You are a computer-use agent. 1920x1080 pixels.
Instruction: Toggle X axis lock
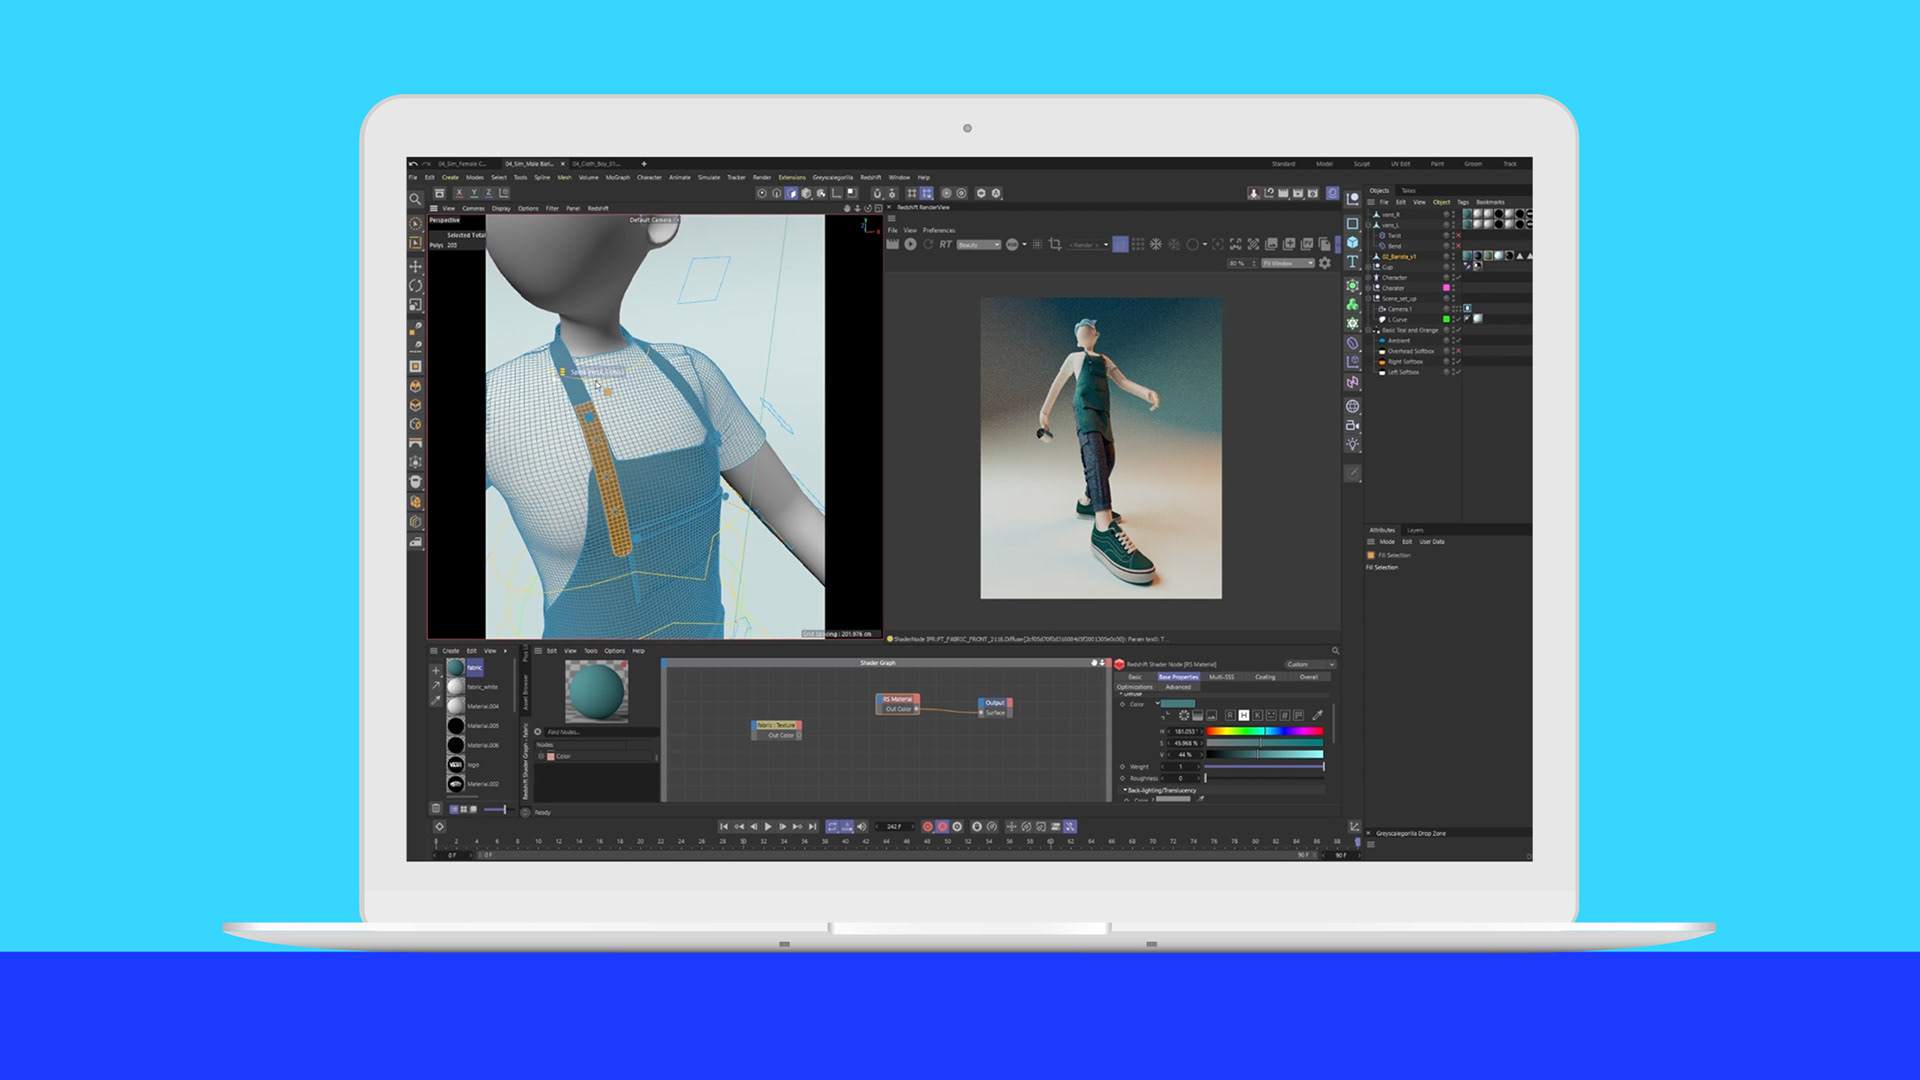[459, 193]
